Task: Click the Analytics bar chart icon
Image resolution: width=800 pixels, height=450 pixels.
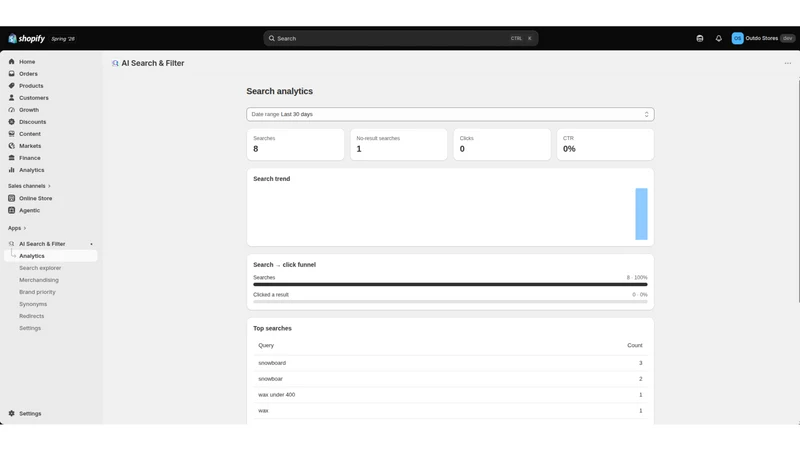Action: (12, 170)
